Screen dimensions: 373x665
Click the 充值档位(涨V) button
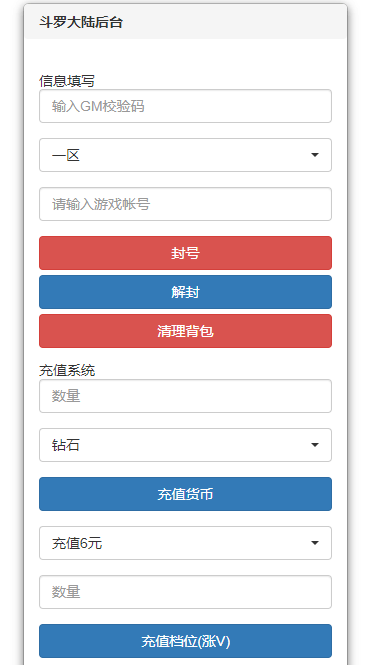(185, 641)
